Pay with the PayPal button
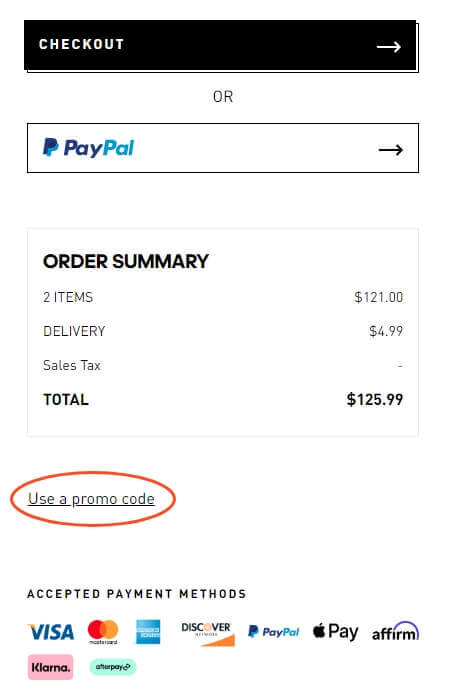The width and height of the screenshot is (450, 700). coord(223,148)
